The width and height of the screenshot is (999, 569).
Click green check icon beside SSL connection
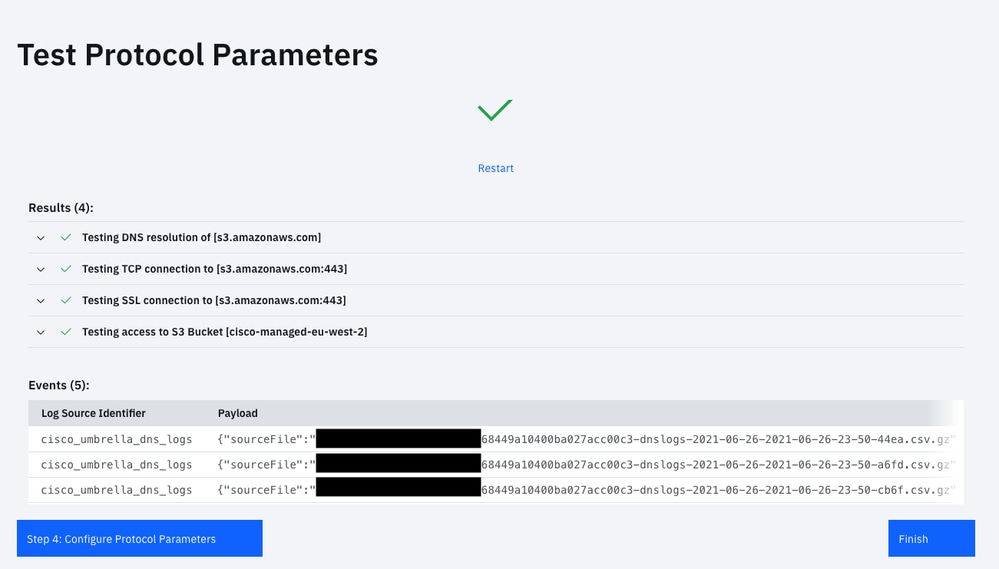pos(66,300)
